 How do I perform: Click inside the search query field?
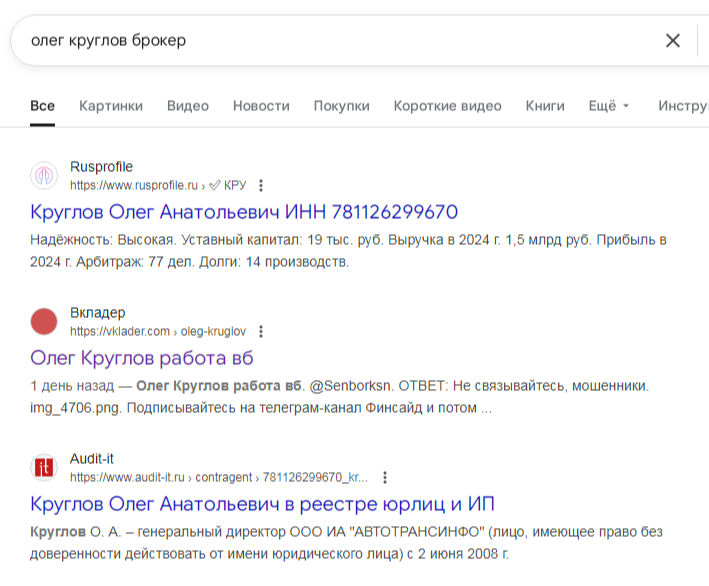pyautogui.click(x=330, y=41)
